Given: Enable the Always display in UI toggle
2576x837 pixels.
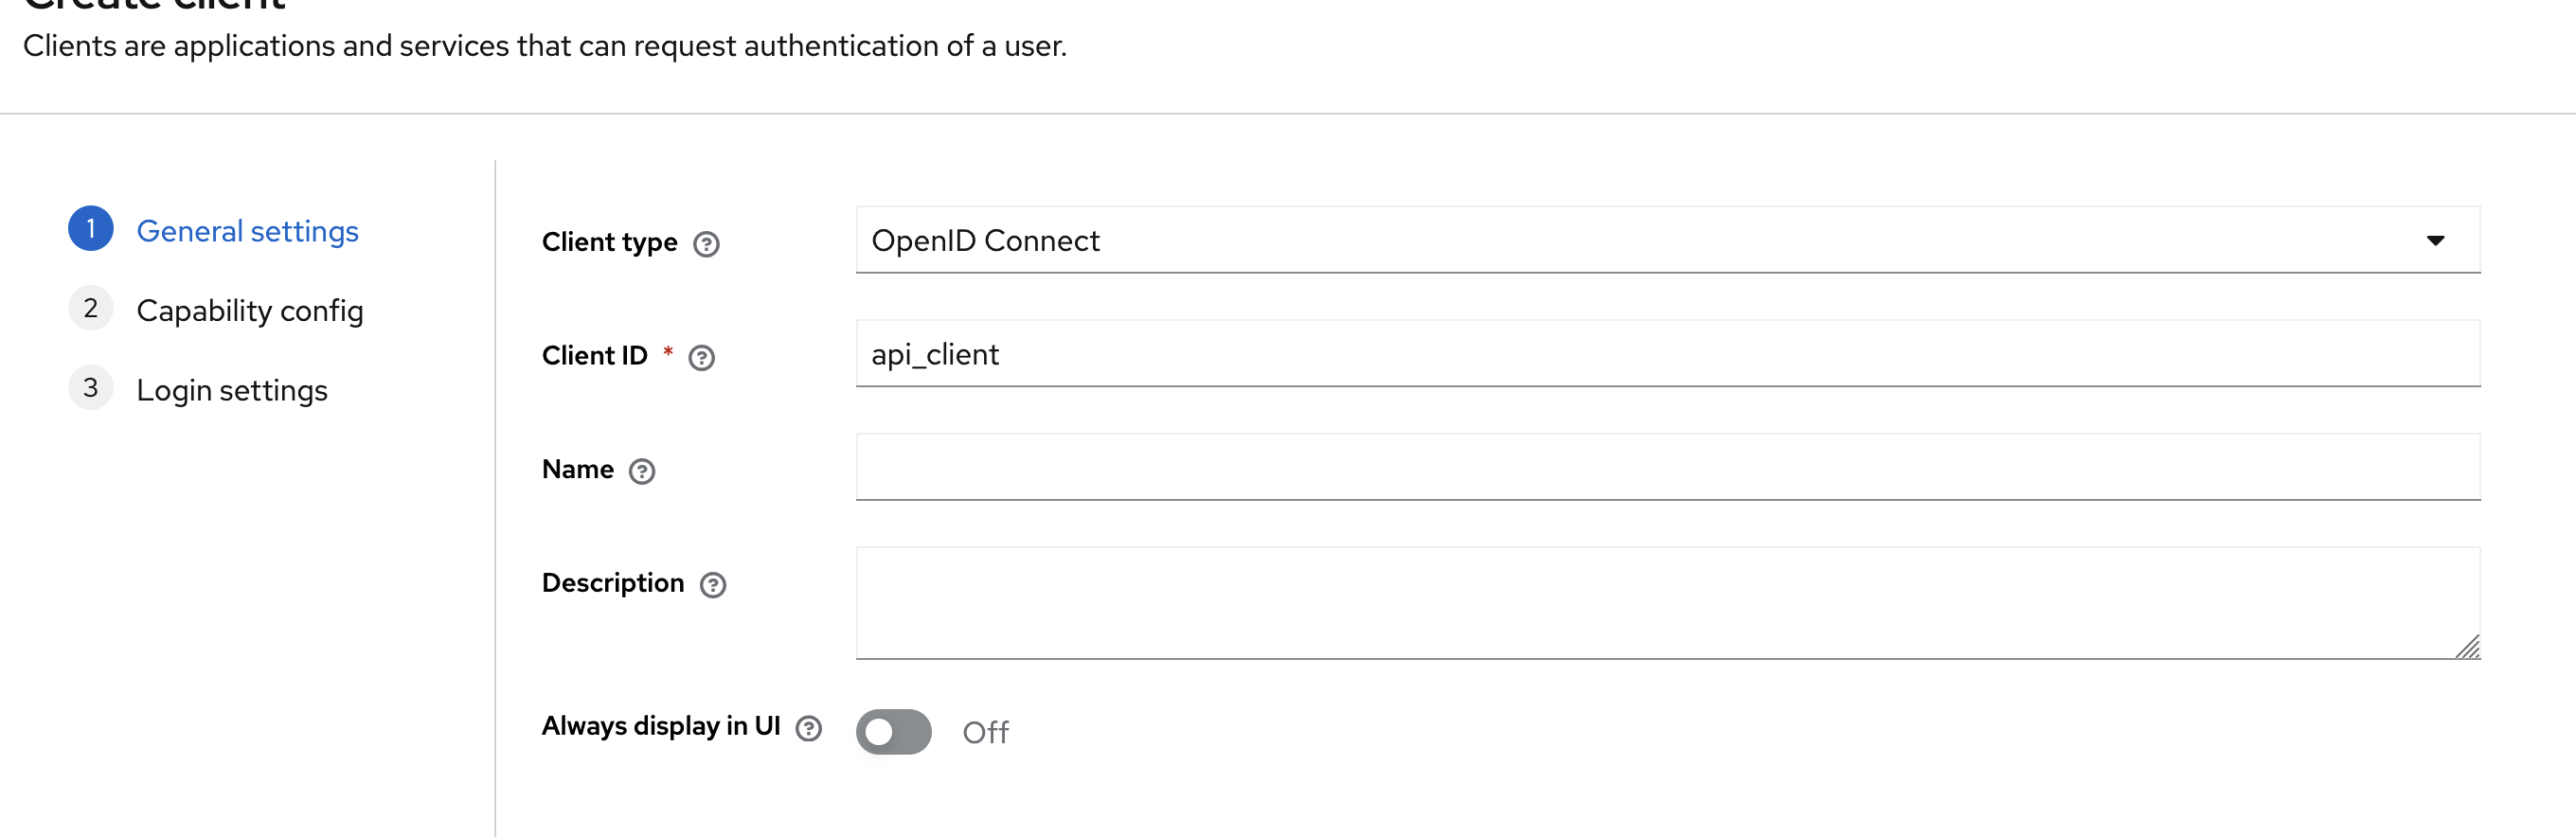Looking at the screenshot, I should 894,732.
